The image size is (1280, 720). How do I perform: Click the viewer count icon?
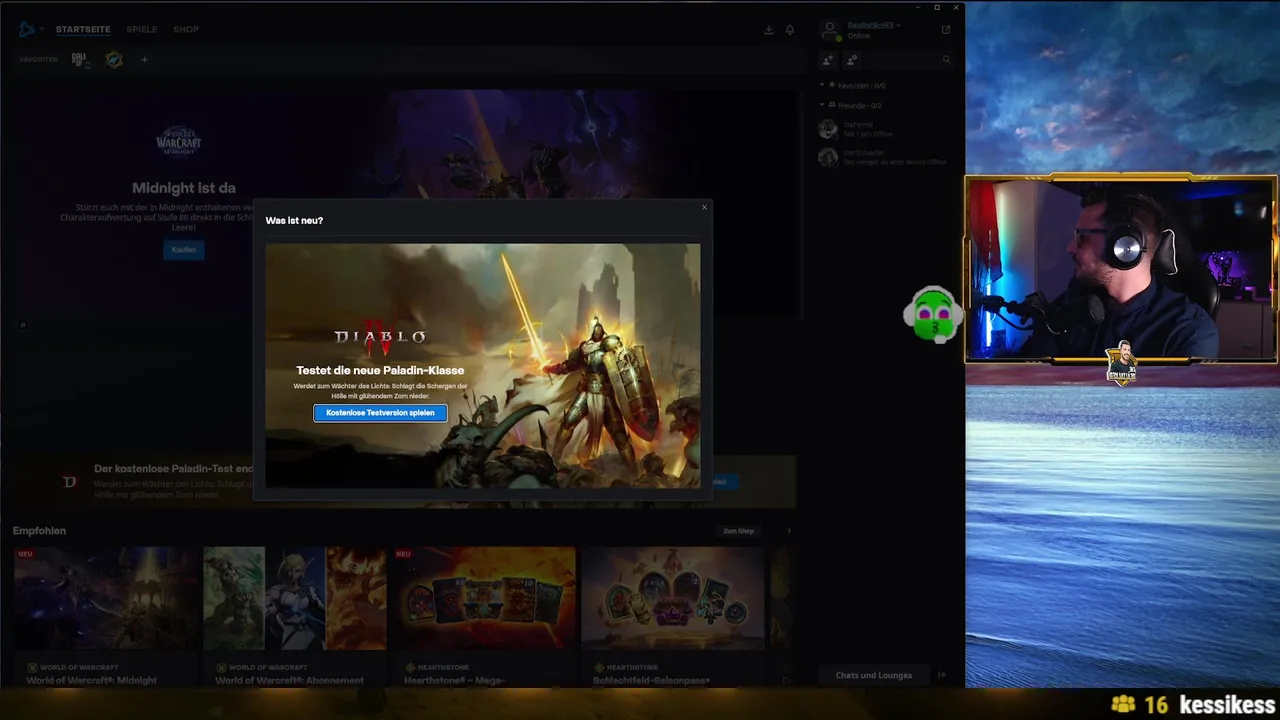[x=1124, y=705]
